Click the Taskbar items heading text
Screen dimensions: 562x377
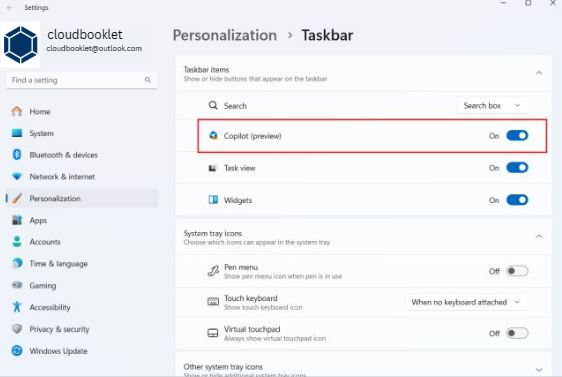[206, 70]
